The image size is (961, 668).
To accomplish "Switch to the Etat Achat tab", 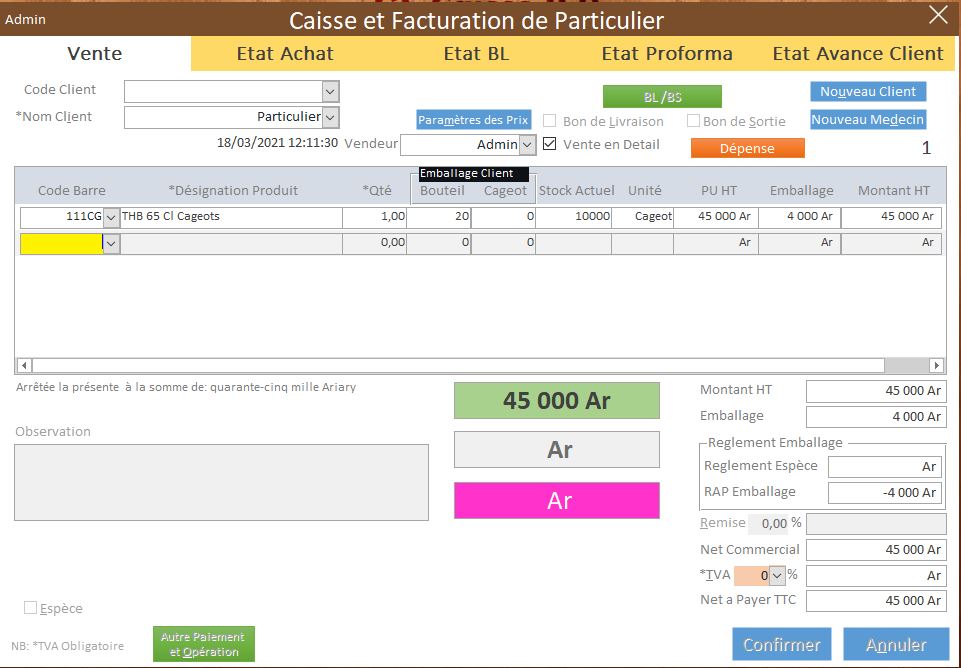I will [285, 54].
